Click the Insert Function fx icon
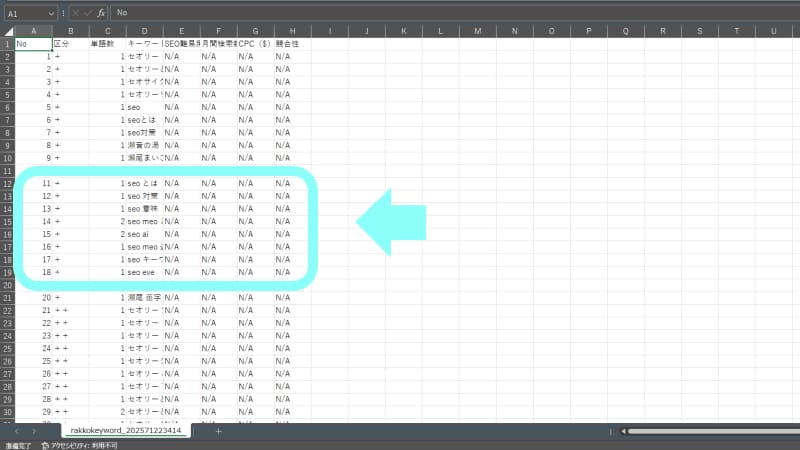The height and width of the screenshot is (450, 800). point(101,13)
